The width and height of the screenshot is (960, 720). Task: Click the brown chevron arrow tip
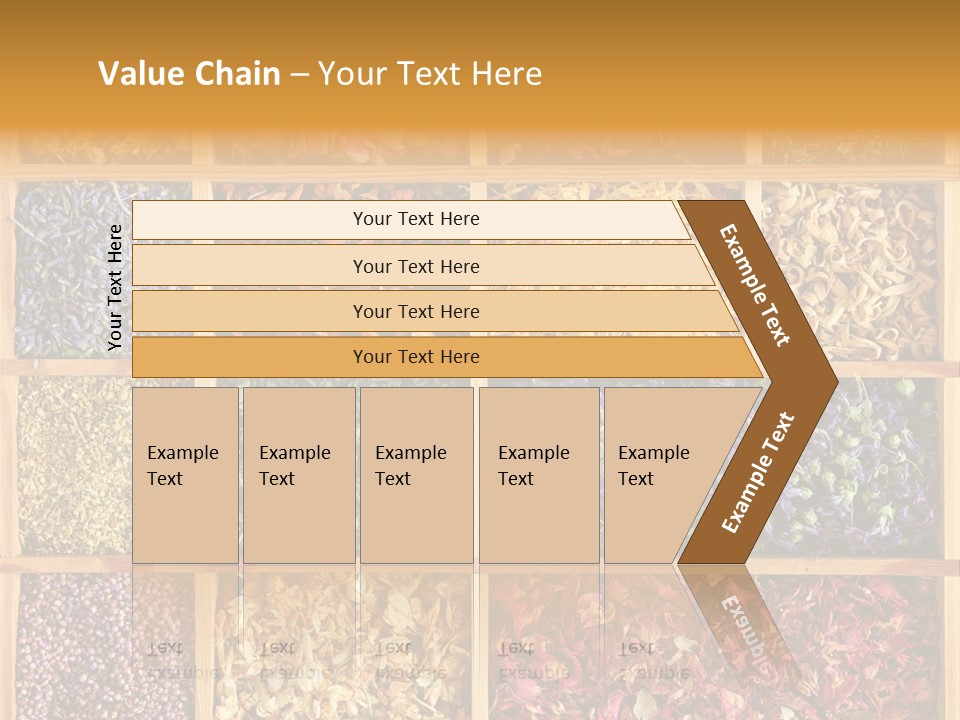click(x=822, y=381)
